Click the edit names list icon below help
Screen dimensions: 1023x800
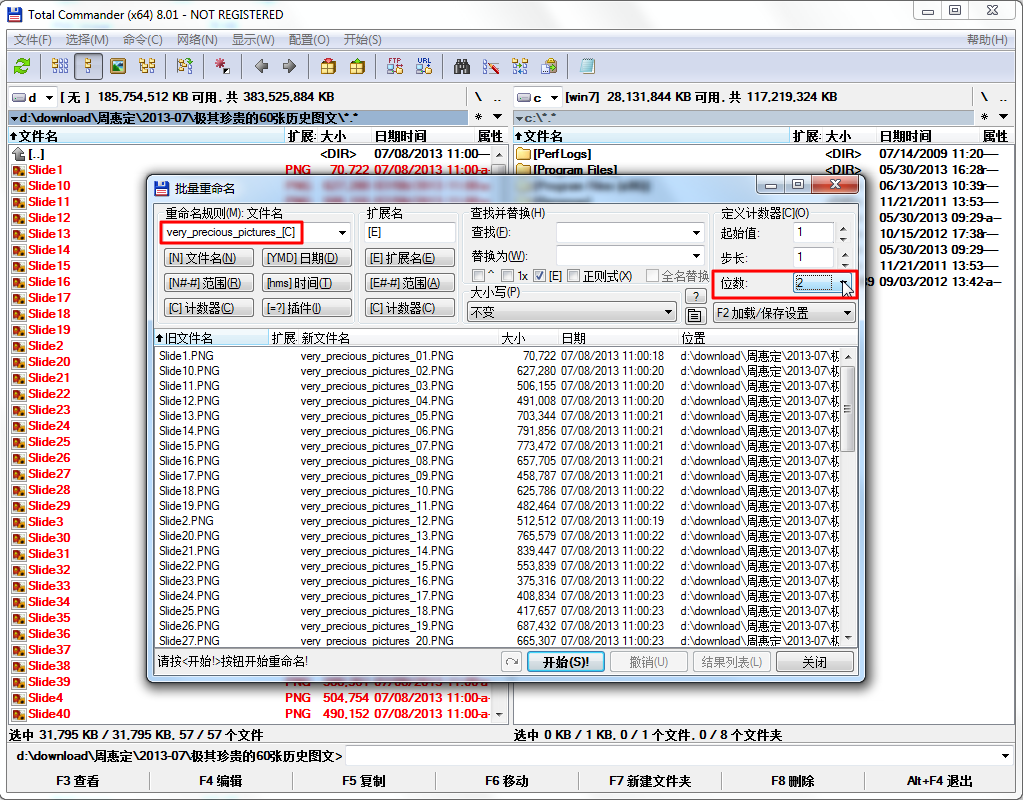[695, 316]
